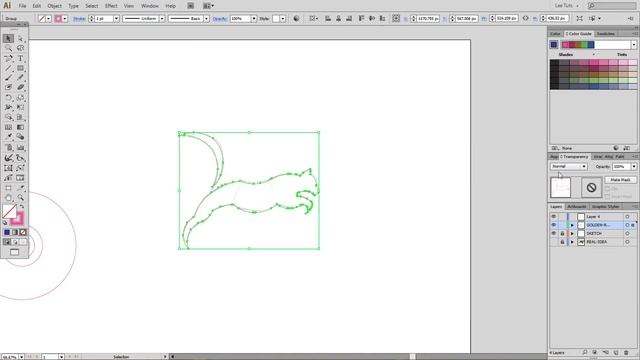This screenshot has height=360, width=640.
Task: Select the Magic Wand tool
Action: pyautogui.click(x=9, y=48)
